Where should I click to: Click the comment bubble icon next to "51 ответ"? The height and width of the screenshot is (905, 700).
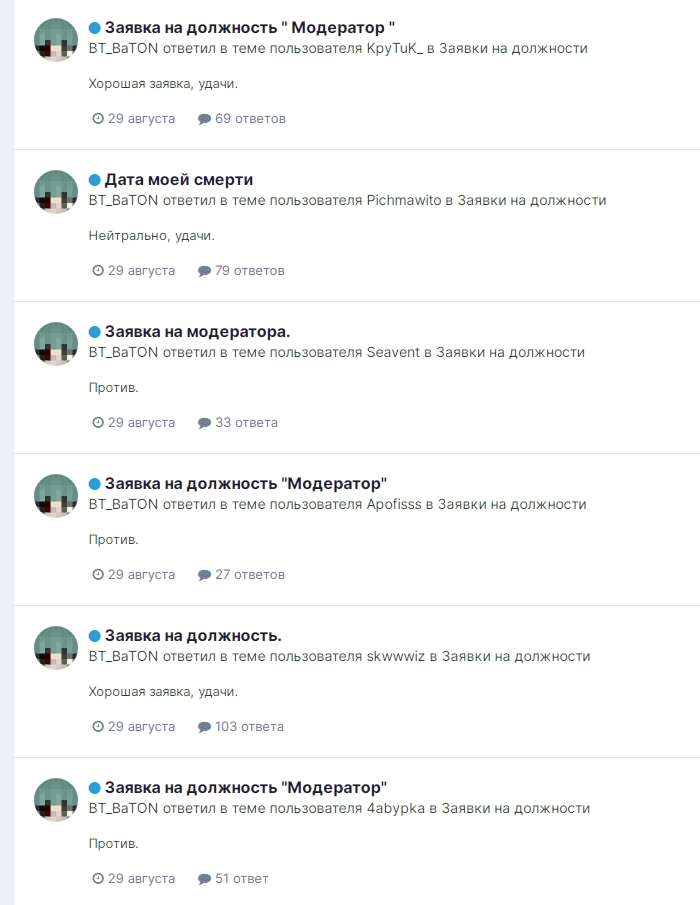coord(204,878)
